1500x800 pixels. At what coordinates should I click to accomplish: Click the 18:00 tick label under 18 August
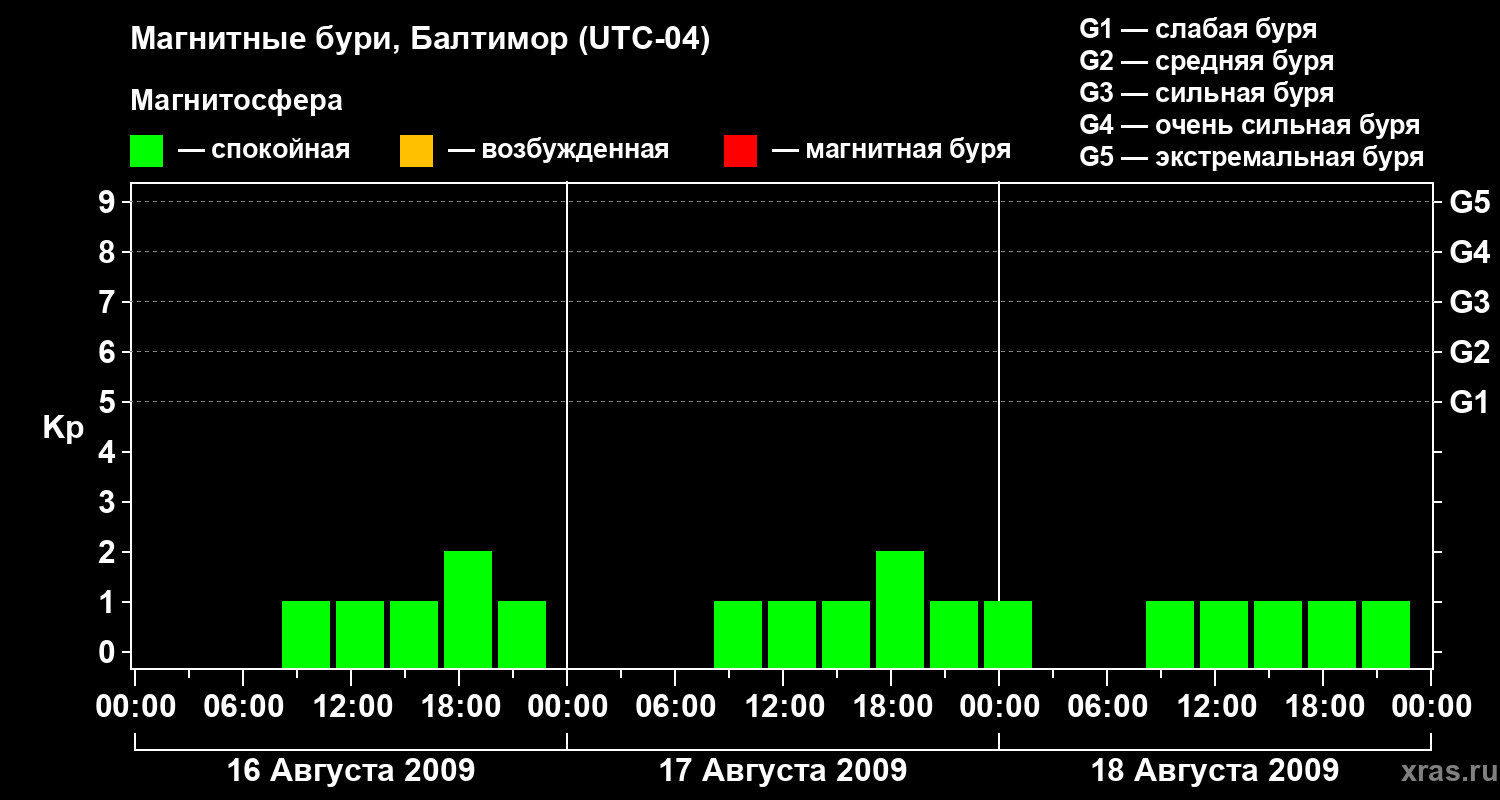[1324, 707]
